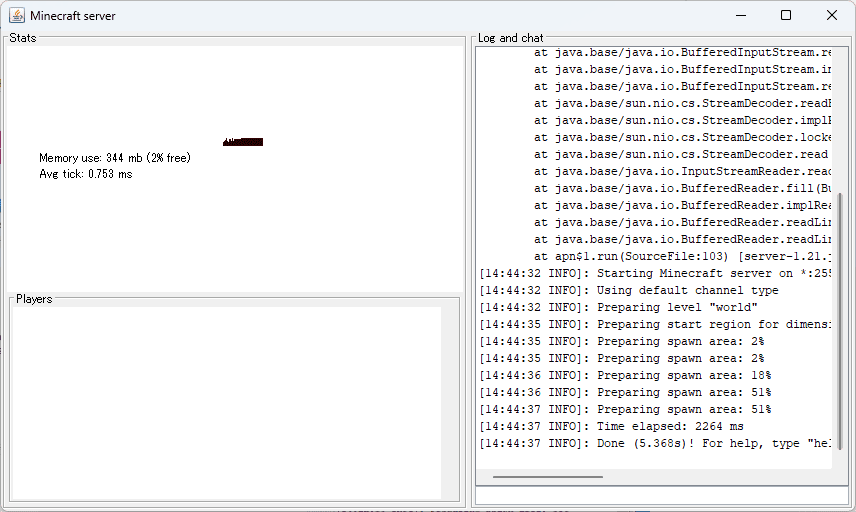Click the 'Avg tick: 0.753 ms' text
The height and width of the screenshot is (512, 856).
click(x=86, y=174)
